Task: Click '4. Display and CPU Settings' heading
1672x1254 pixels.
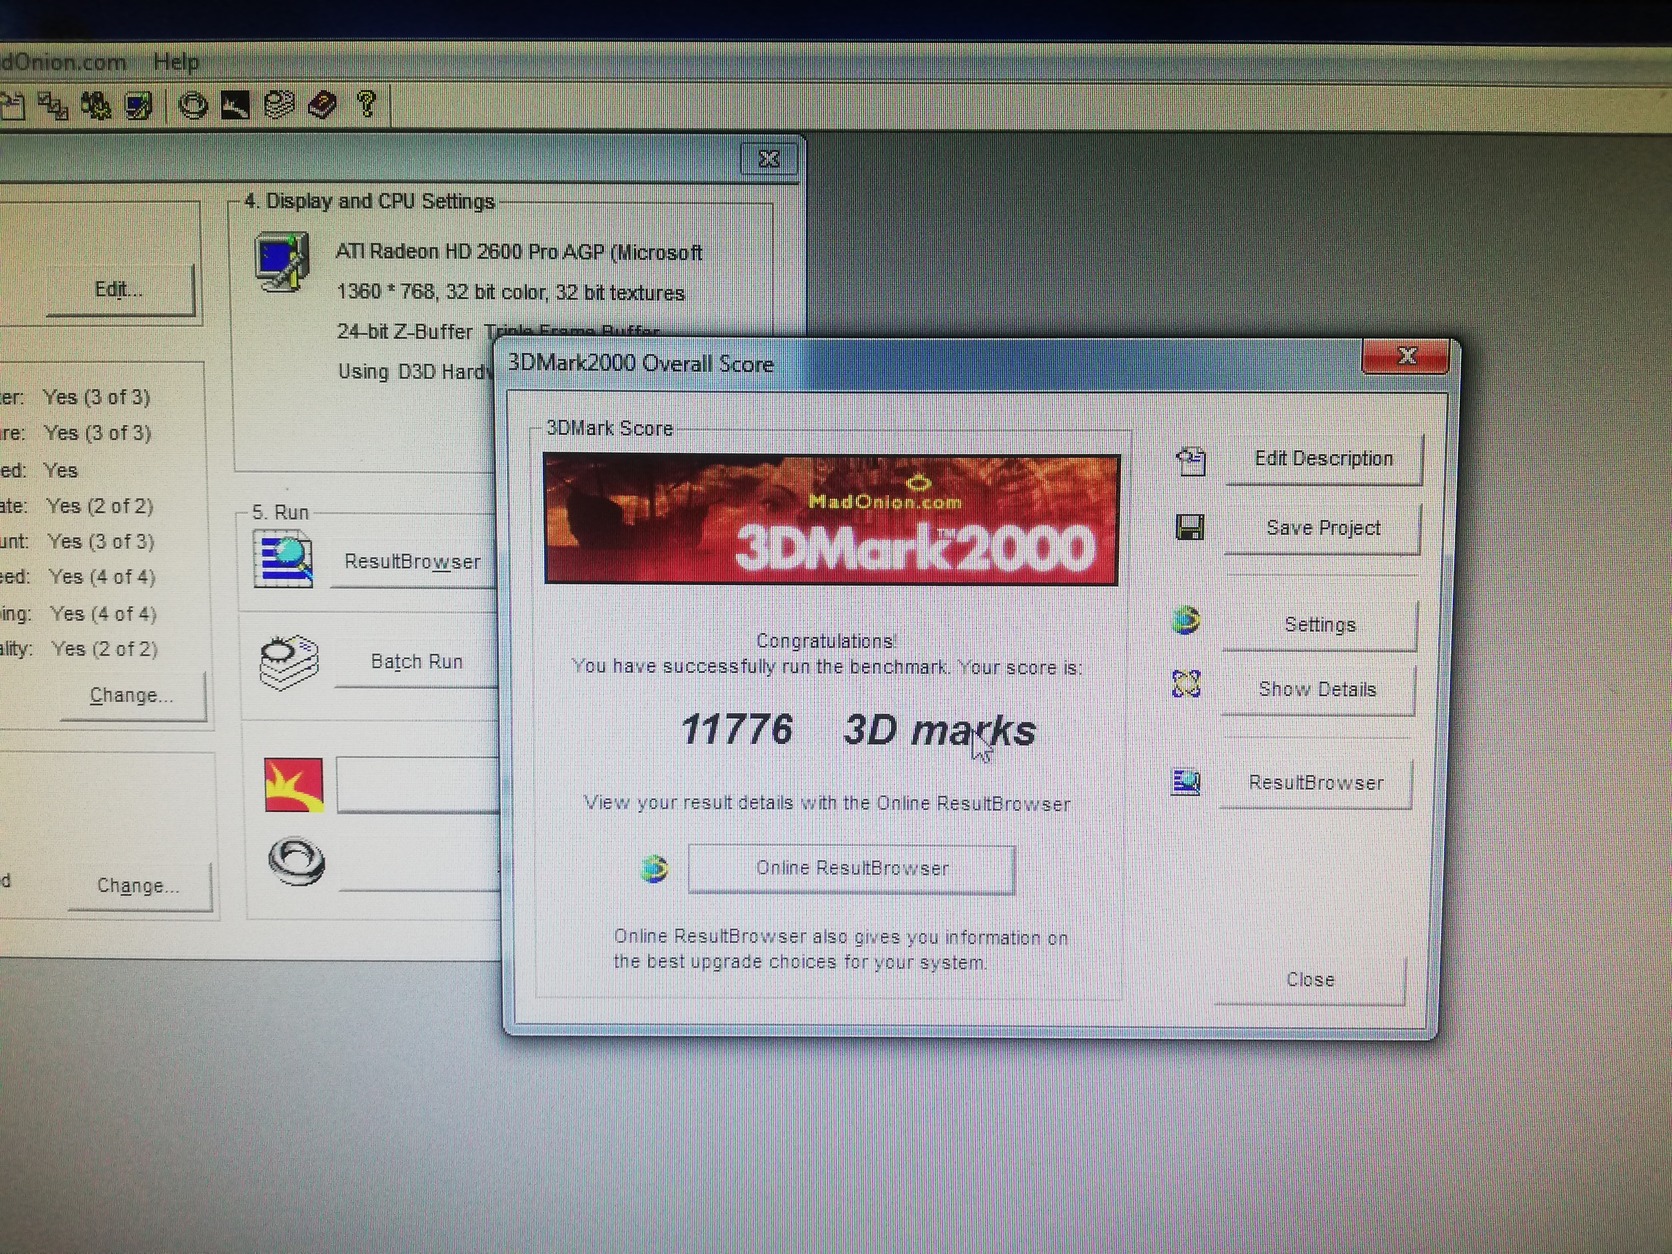Action: (x=369, y=201)
